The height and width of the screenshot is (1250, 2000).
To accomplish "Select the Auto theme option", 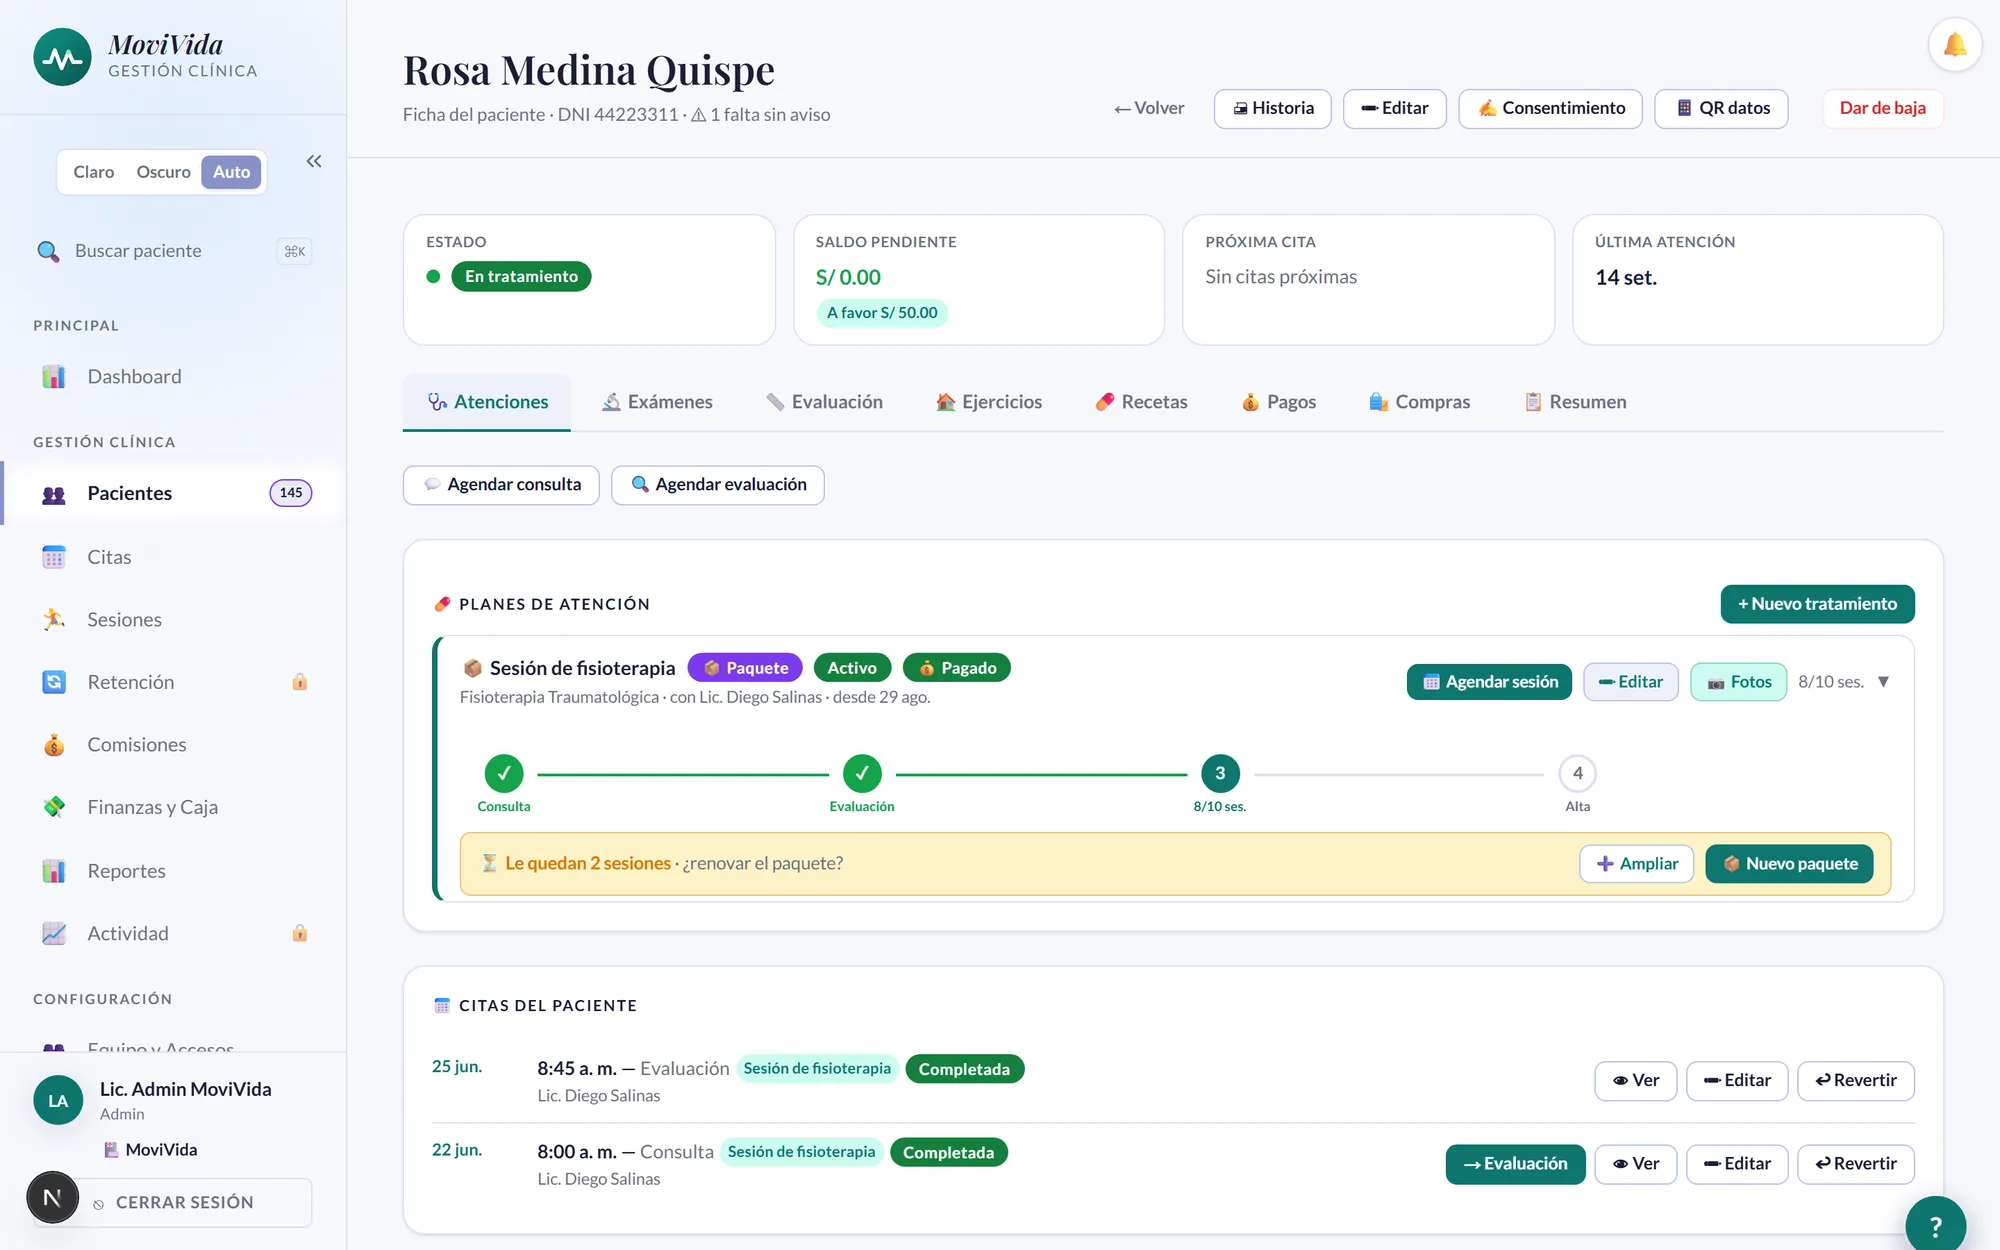I will point(231,172).
